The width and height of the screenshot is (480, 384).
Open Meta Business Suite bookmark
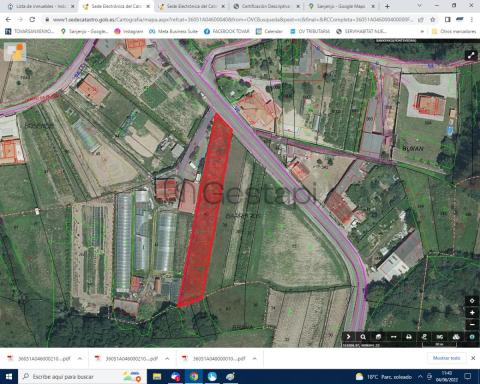point(173,31)
